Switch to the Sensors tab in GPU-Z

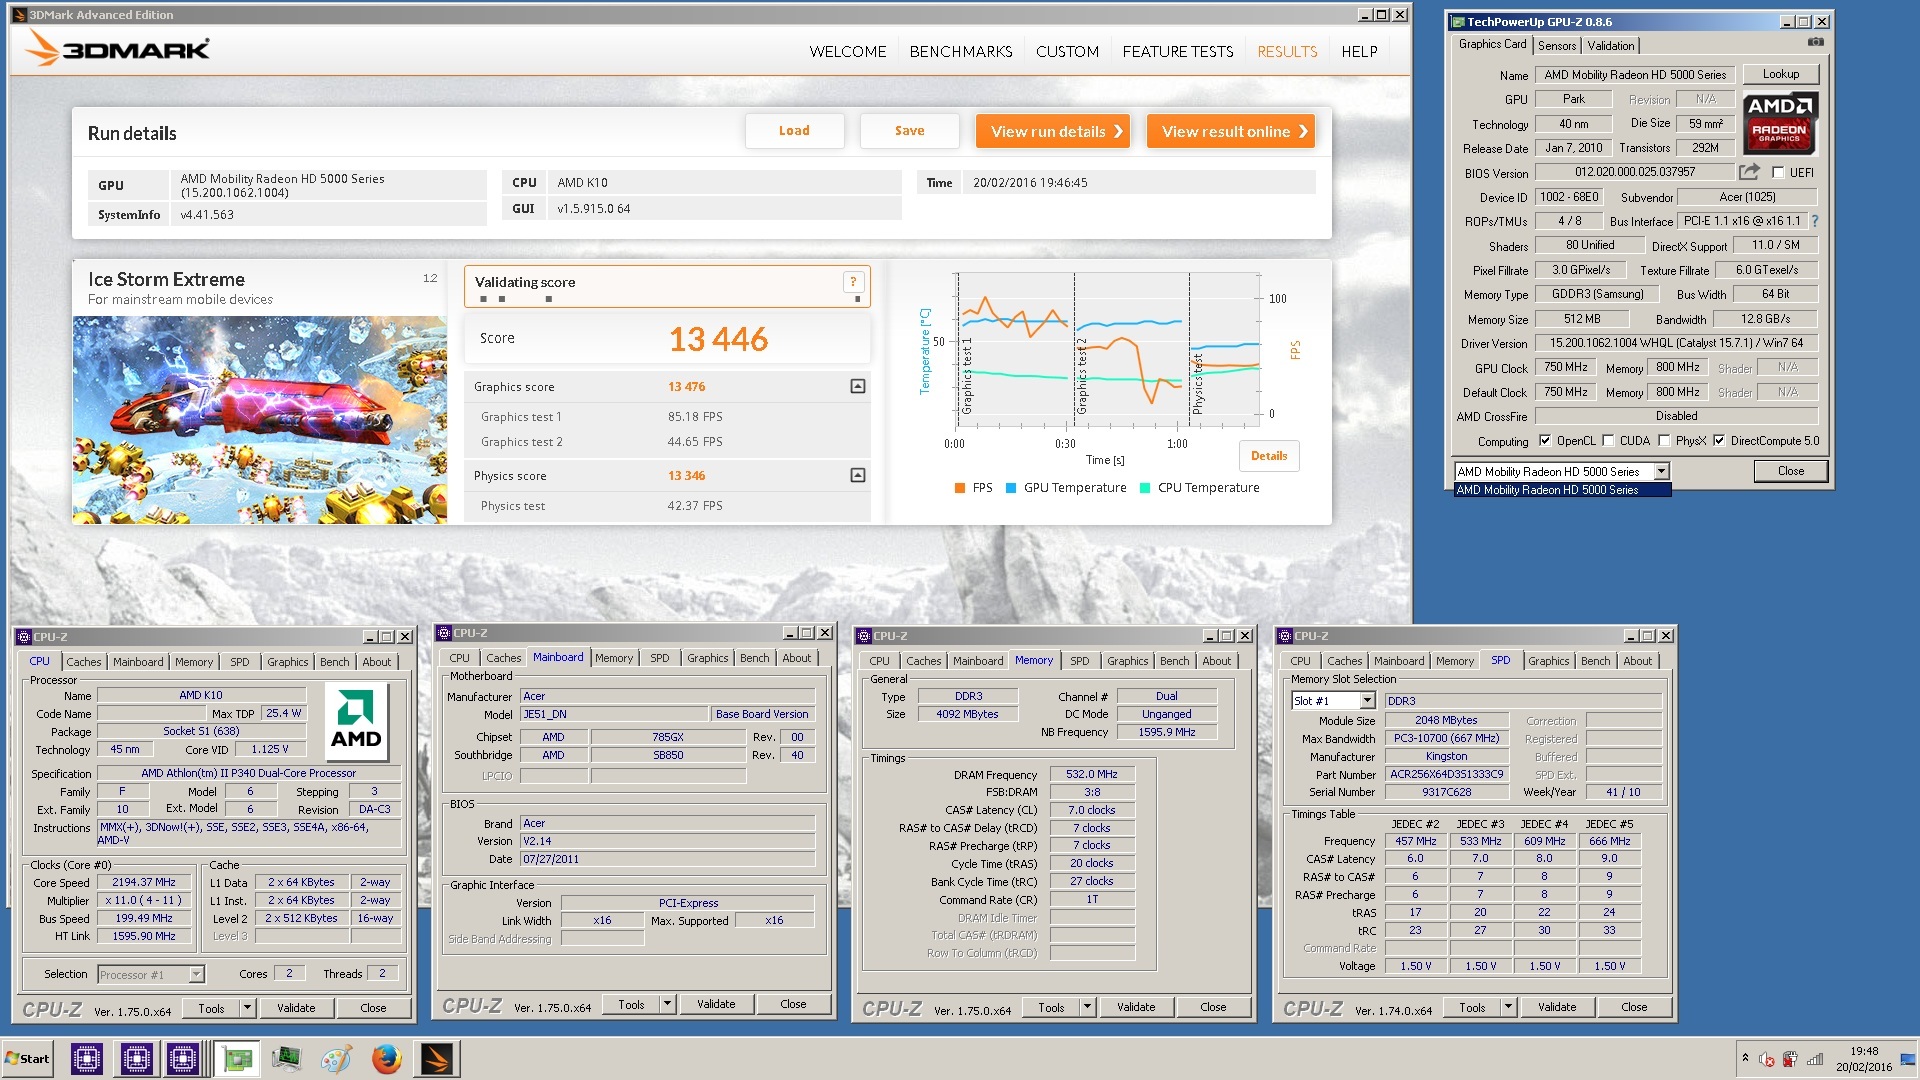(x=1556, y=45)
